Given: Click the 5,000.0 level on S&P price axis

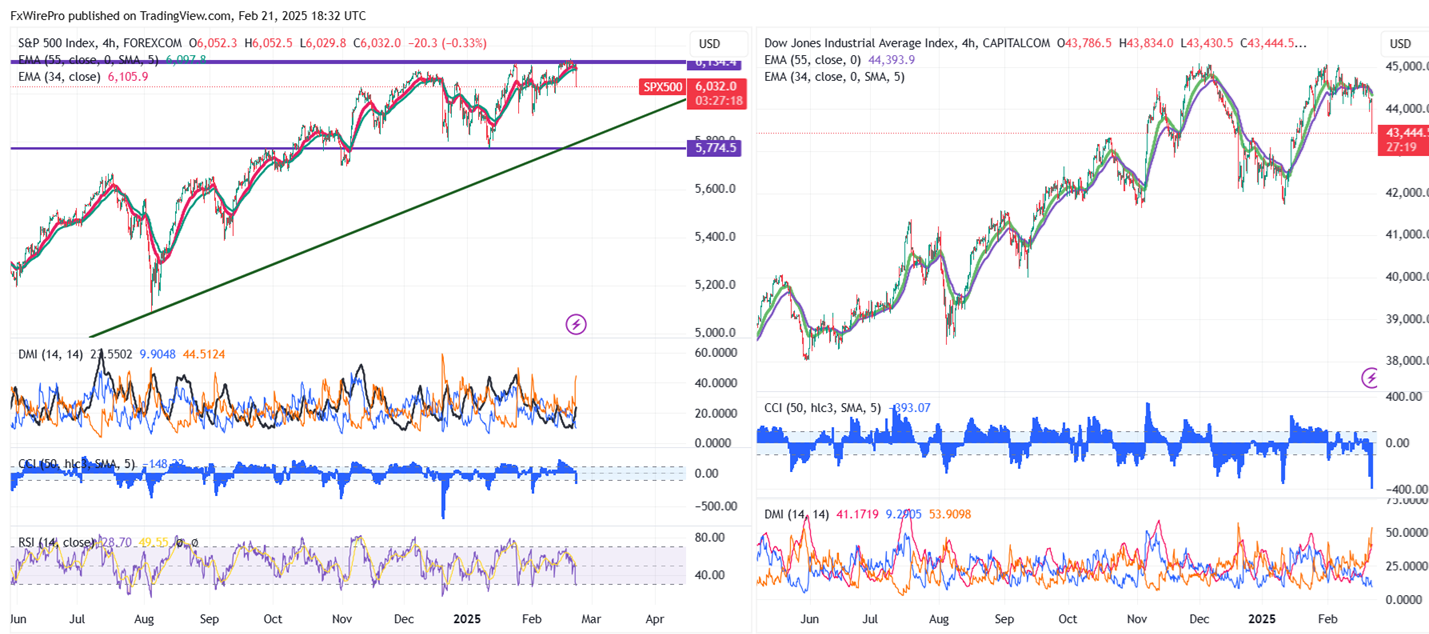Looking at the screenshot, I should 715,333.
